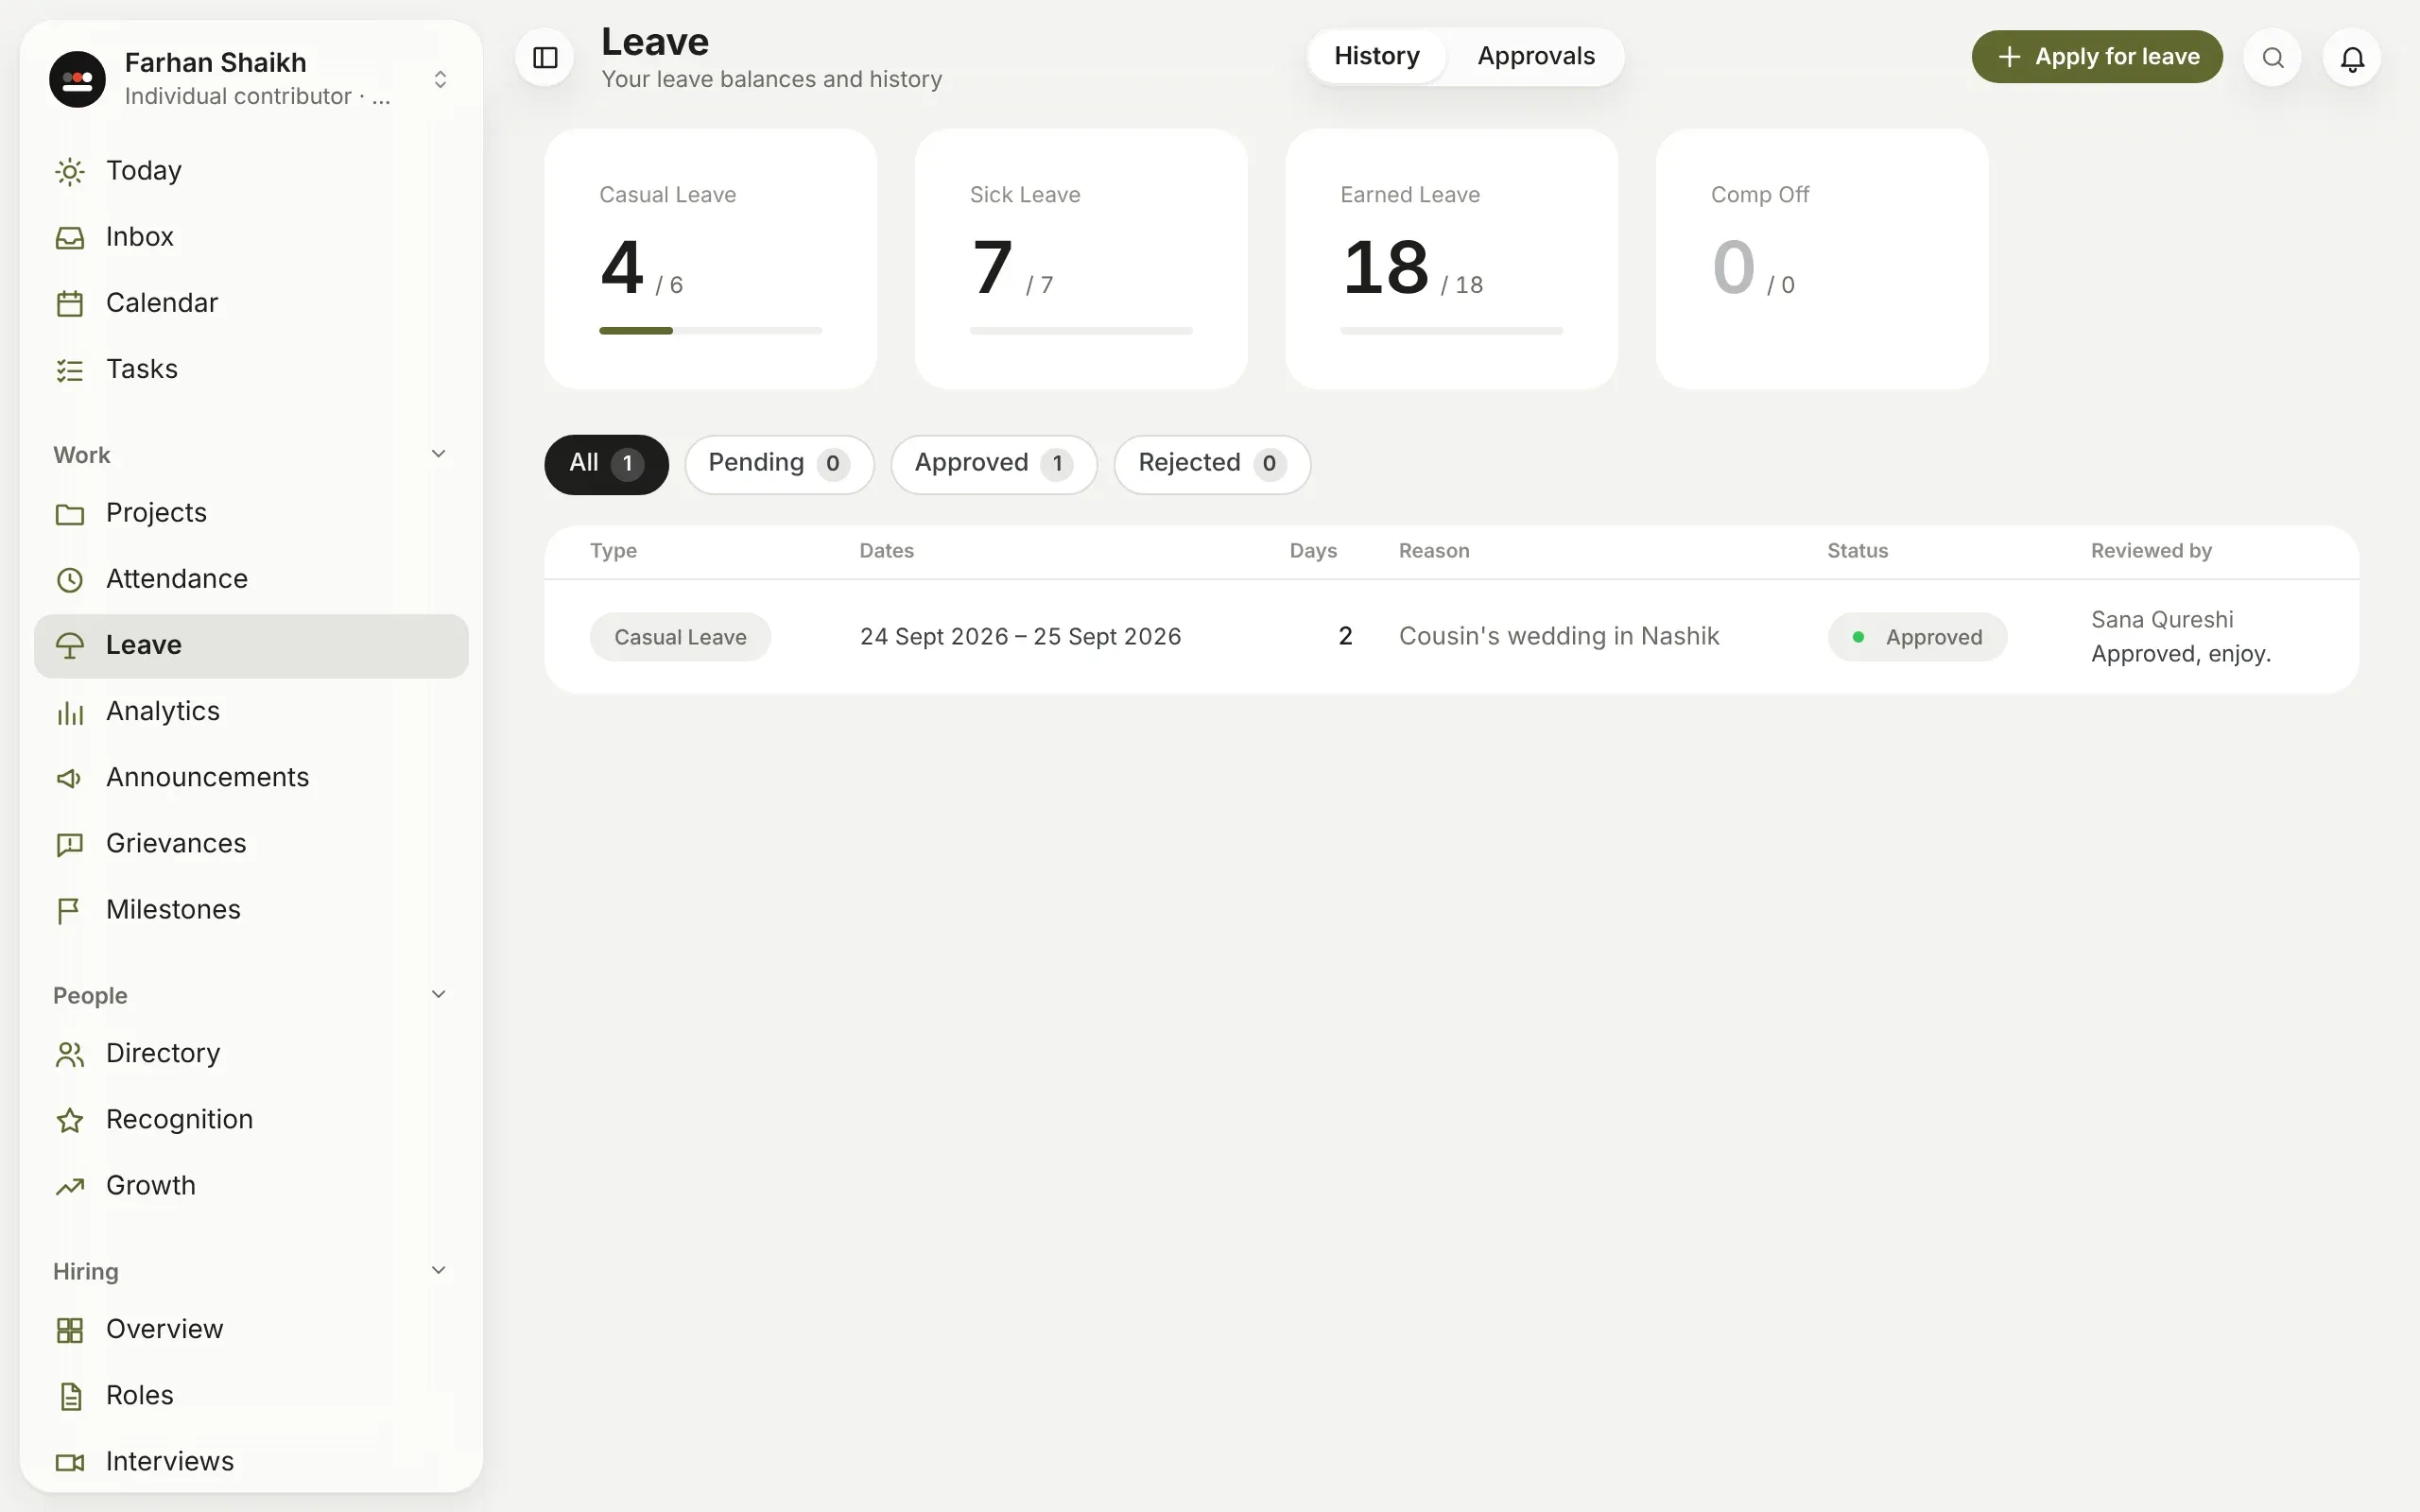This screenshot has width=2420, height=1512.
Task: Click the Sick Leave progress bar
Action: click(1081, 331)
